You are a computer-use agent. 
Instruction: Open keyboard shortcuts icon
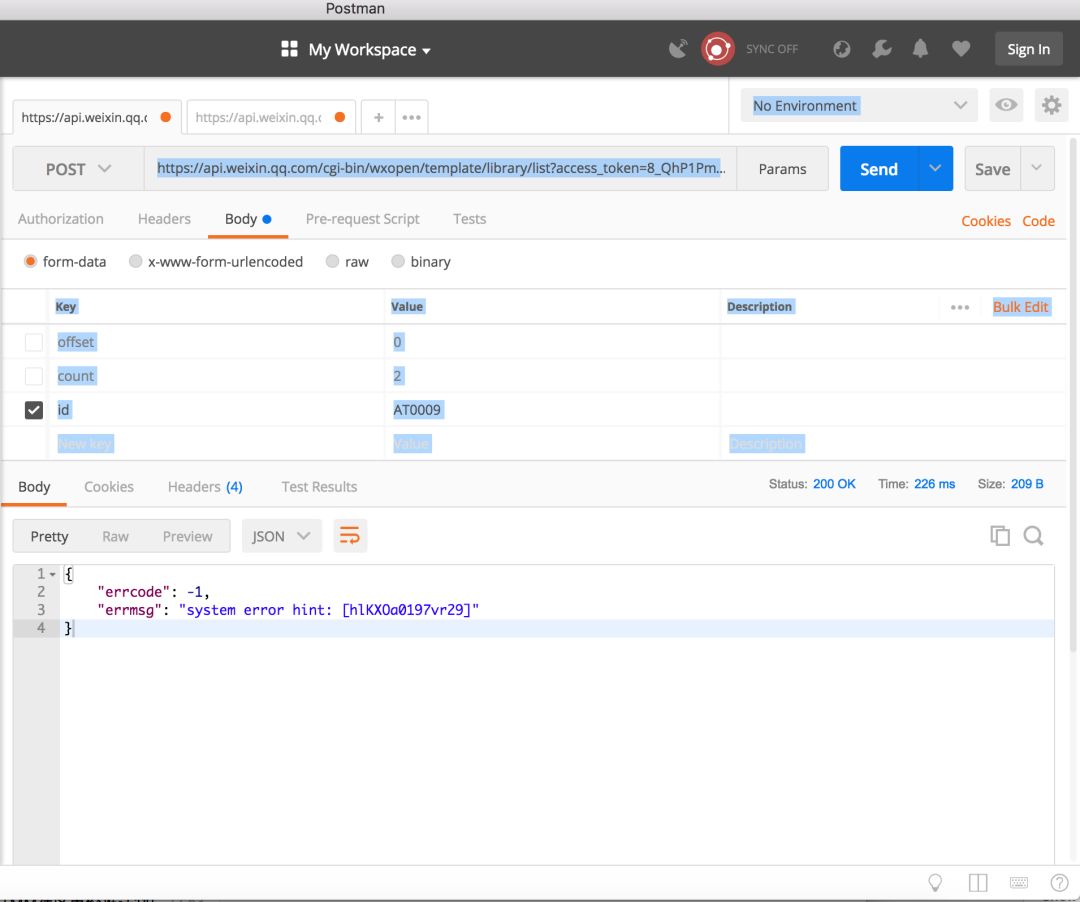point(1019,882)
